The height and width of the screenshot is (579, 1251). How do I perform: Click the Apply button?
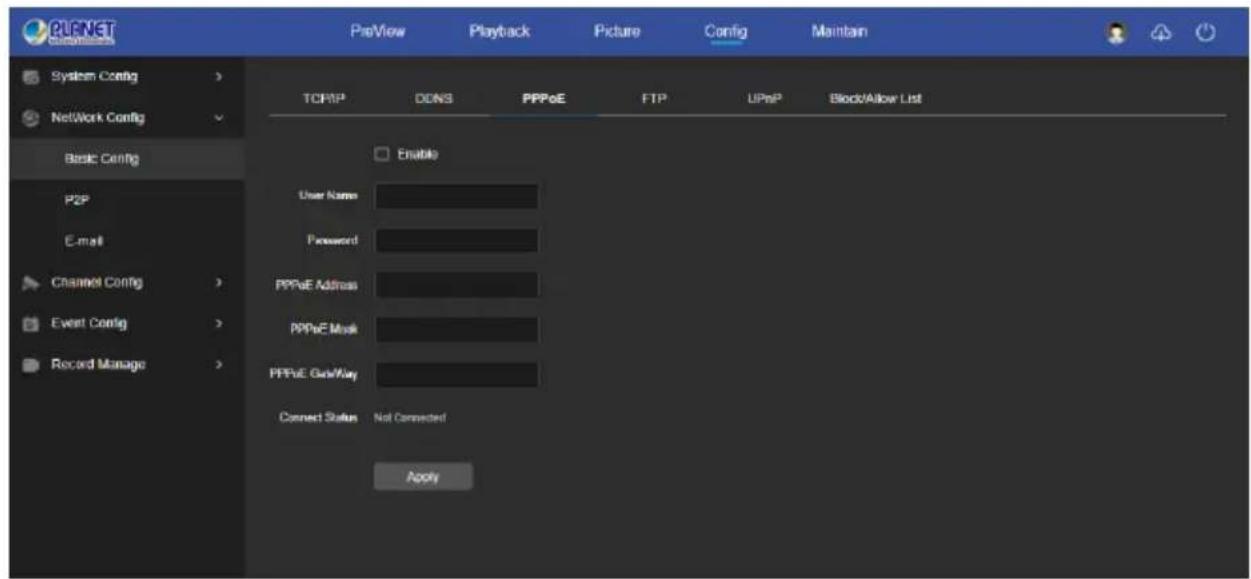(423, 477)
